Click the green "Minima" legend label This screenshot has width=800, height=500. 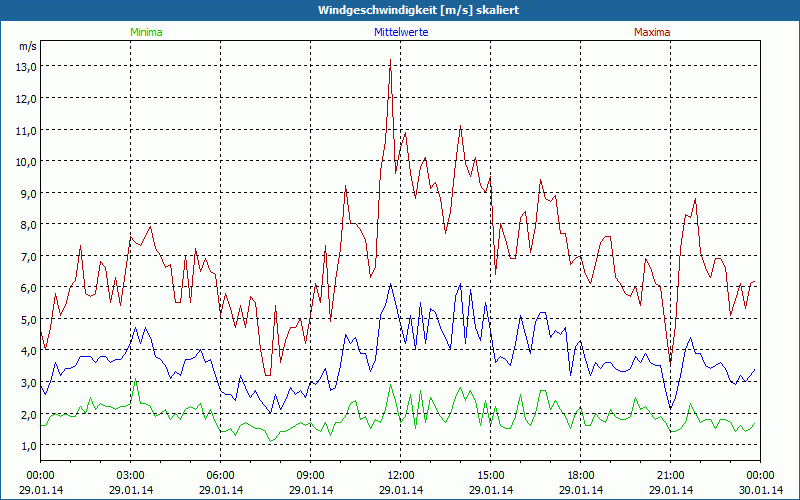click(145, 32)
